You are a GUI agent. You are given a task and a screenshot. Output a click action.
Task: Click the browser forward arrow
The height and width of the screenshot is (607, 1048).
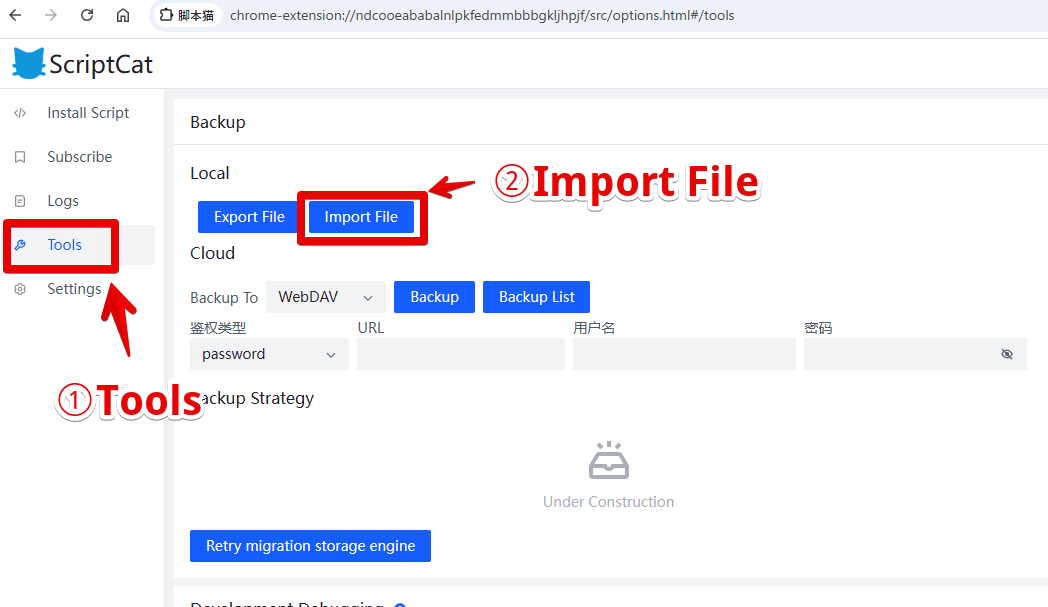[51, 15]
